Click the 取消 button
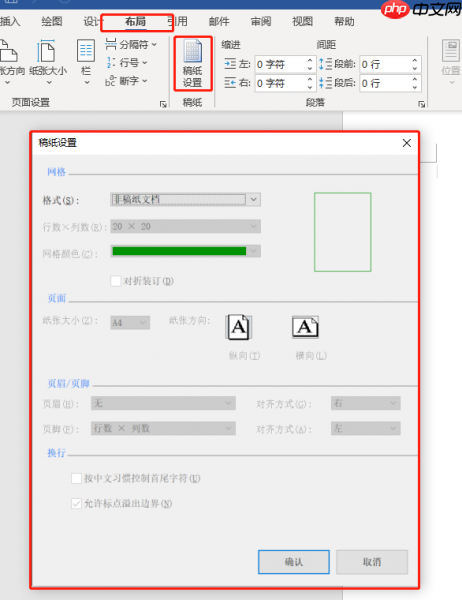 [x=372, y=562]
